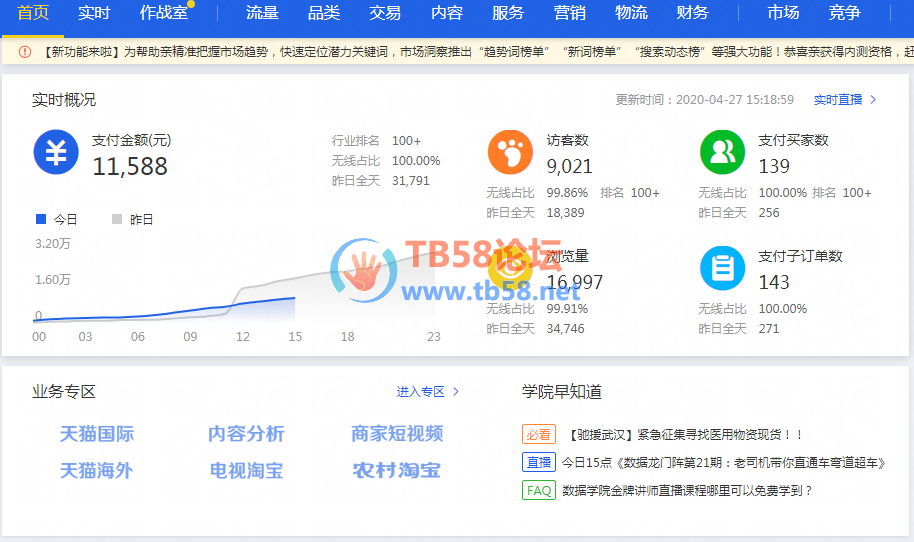Screen dimensions: 914x542
Task: Click the green 支付买家数 people icon
Action: [722, 152]
